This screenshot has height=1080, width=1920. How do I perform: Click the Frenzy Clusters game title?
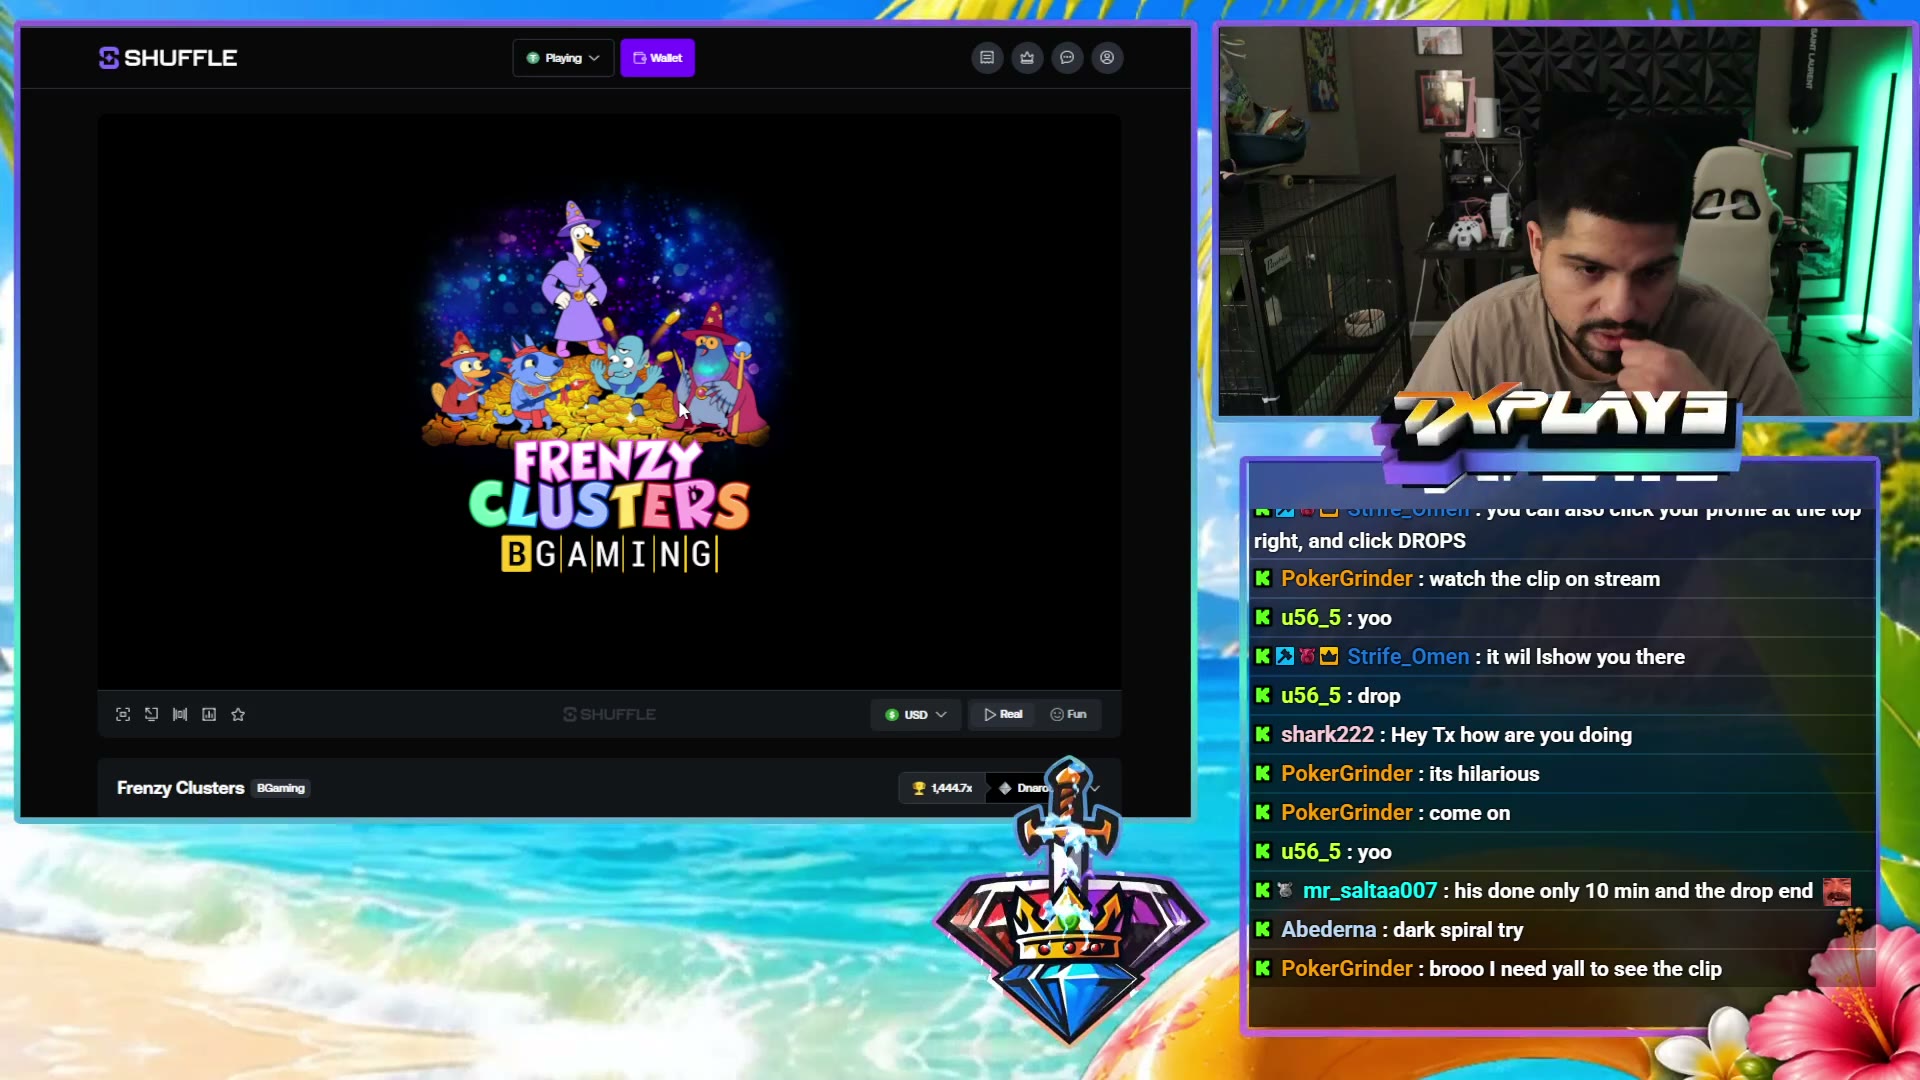point(180,788)
